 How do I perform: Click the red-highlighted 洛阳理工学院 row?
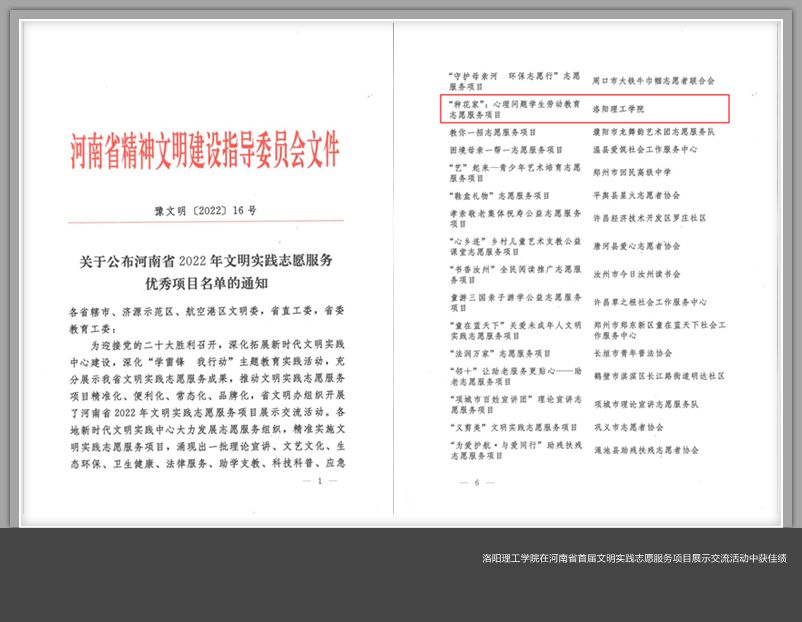click(x=587, y=108)
